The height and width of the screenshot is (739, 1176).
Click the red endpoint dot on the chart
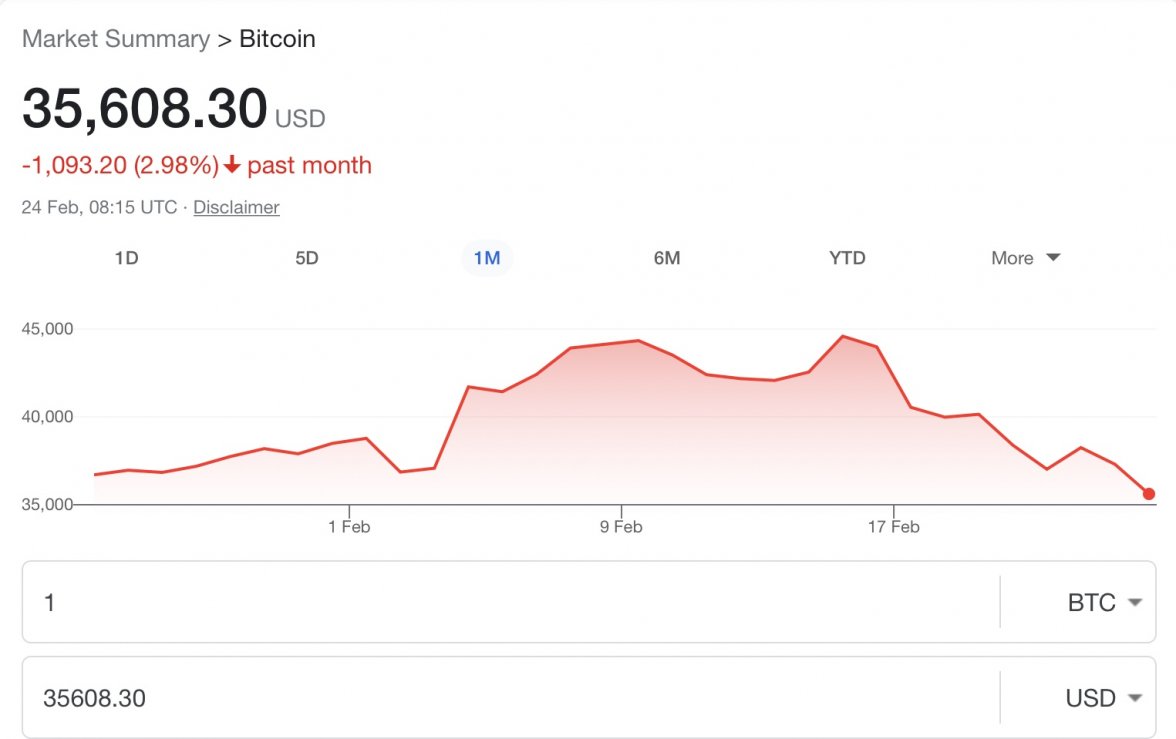point(1149,494)
